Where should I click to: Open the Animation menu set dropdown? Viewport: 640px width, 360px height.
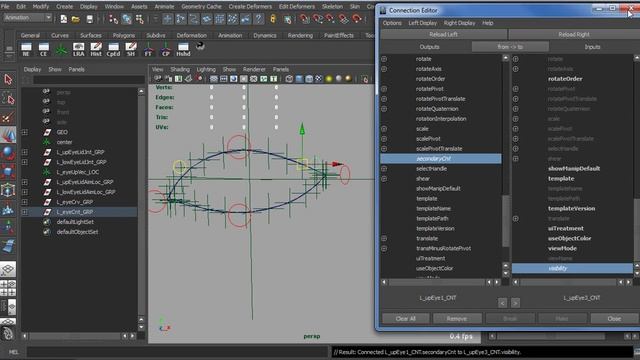(28, 18)
